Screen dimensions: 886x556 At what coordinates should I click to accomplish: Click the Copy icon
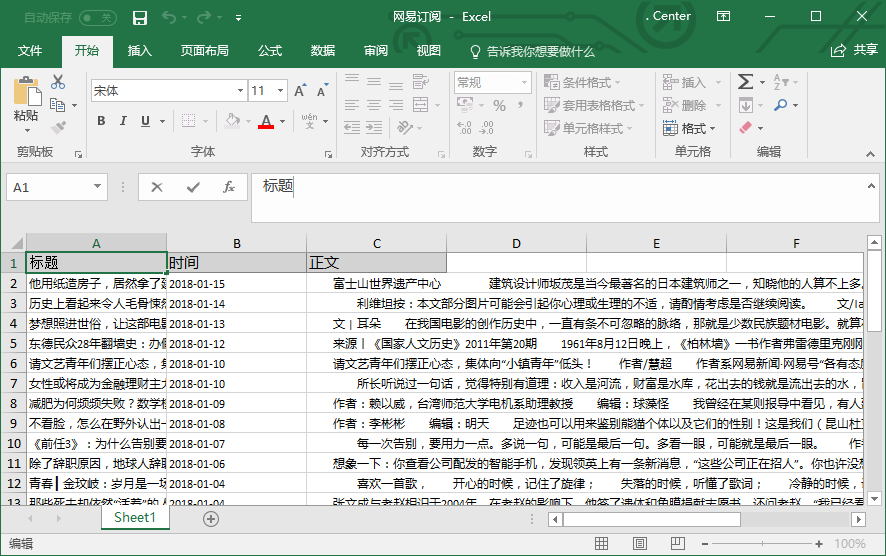(x=58, y=105)
